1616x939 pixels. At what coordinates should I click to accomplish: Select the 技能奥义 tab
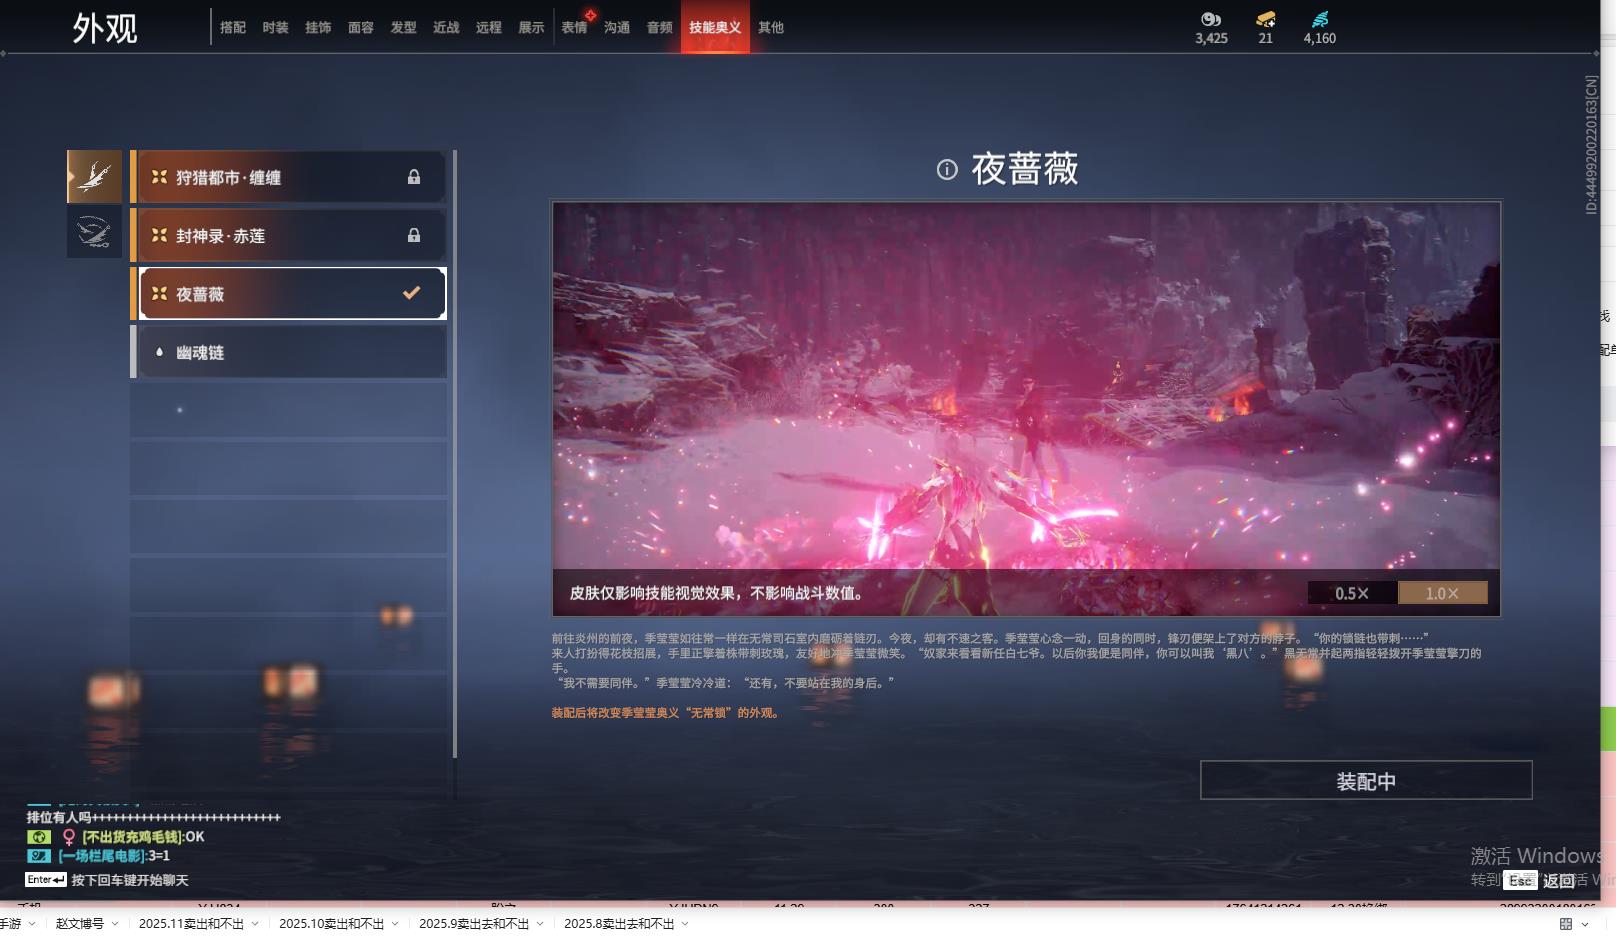715,27
